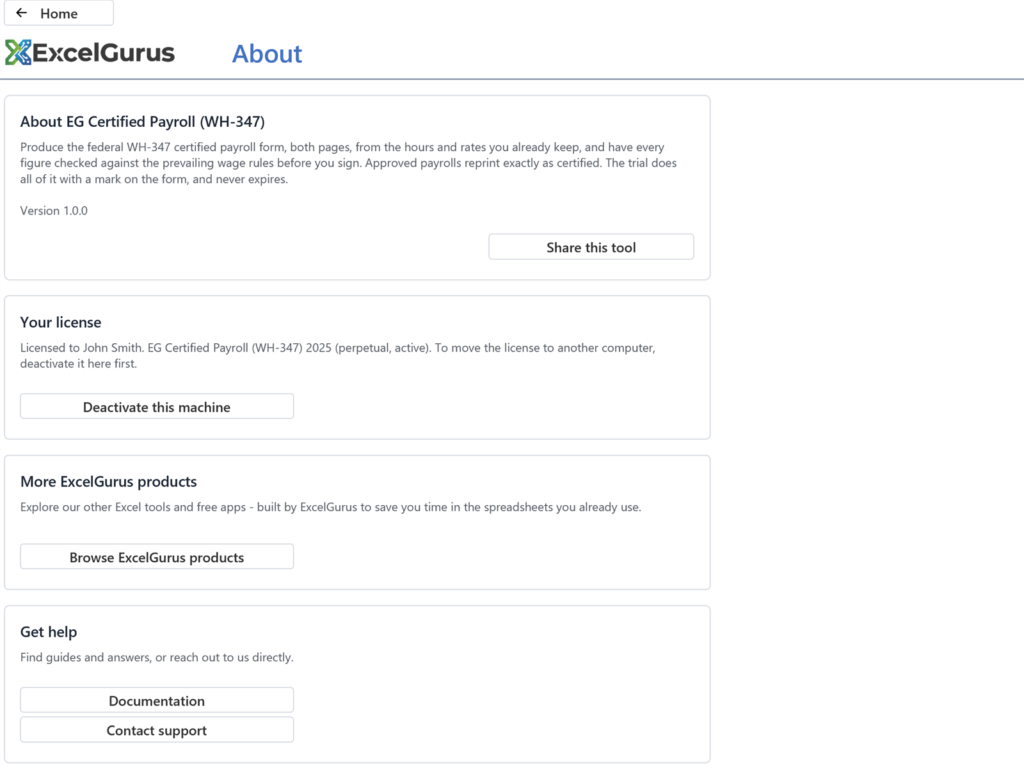Click the Explore our other Excel tools text

pyautogui.click(x=330, y=507)
